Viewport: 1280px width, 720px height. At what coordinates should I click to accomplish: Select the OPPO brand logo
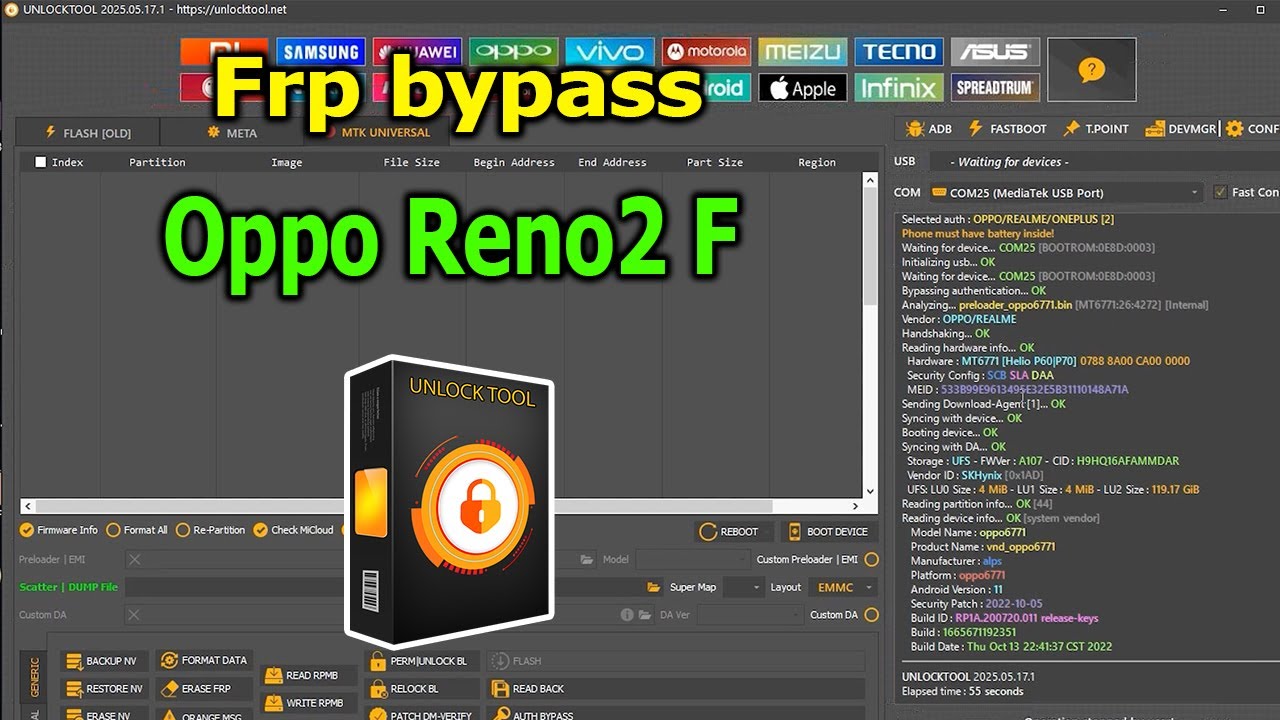512,52
